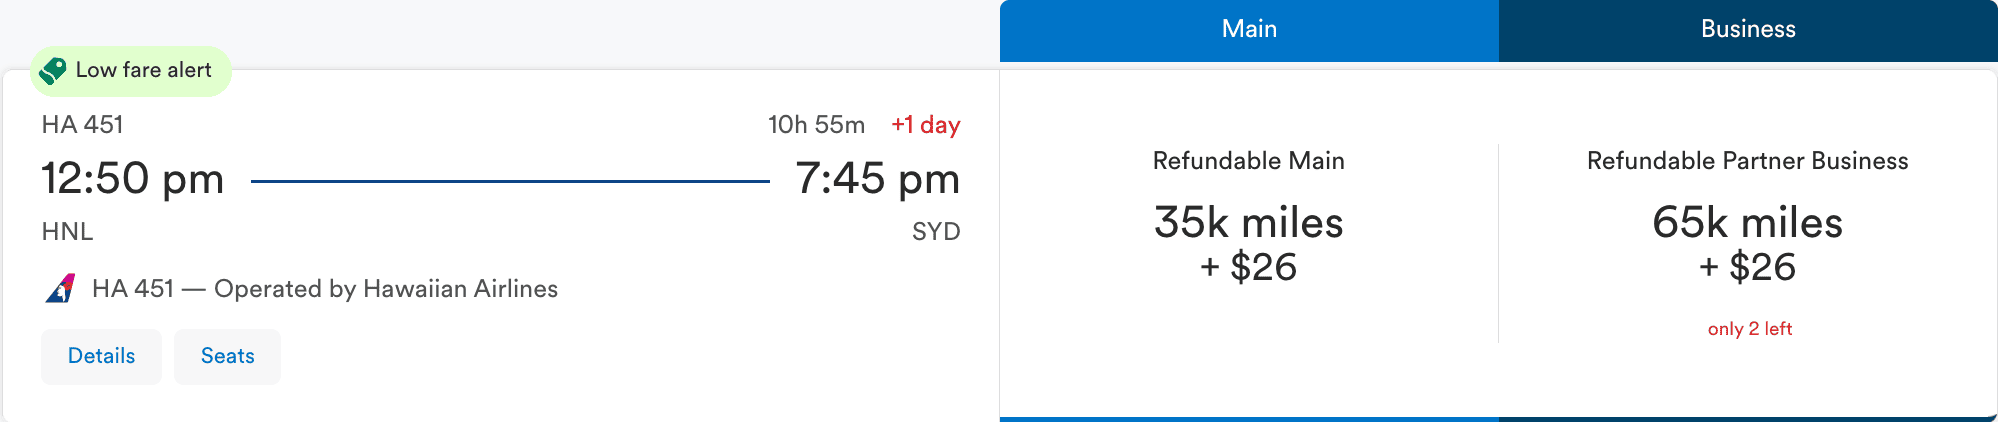
Task: Click the 12:50 pm departure time
Action: [x=133, y=179]
